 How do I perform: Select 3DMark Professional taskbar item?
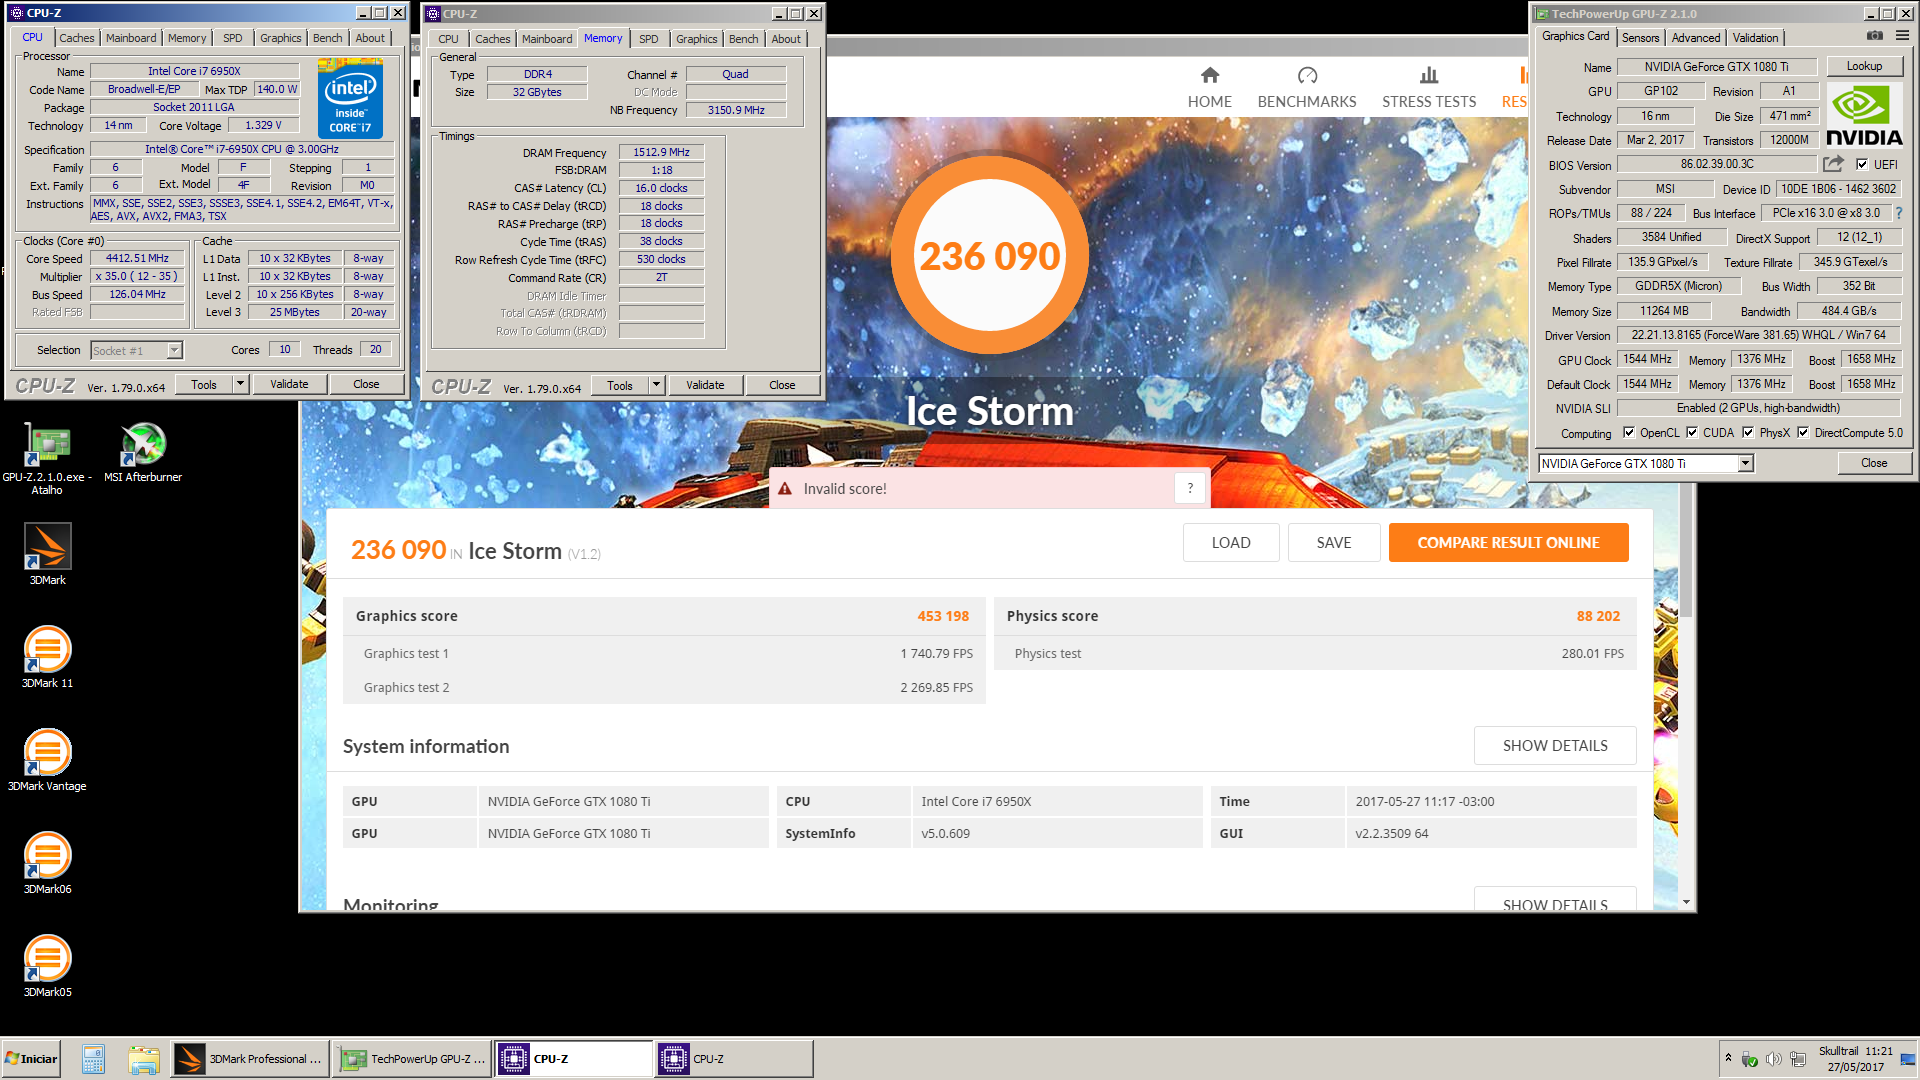250,1059
